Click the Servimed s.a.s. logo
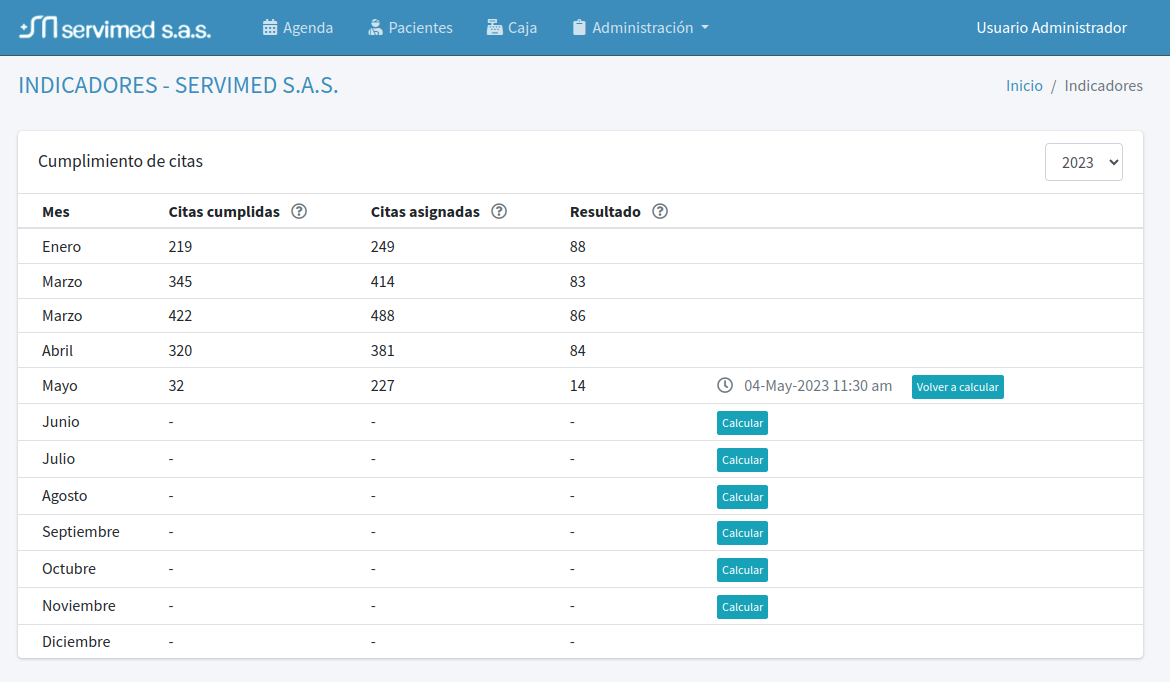Screen dimensions: 1170x682 click(115, 28)
